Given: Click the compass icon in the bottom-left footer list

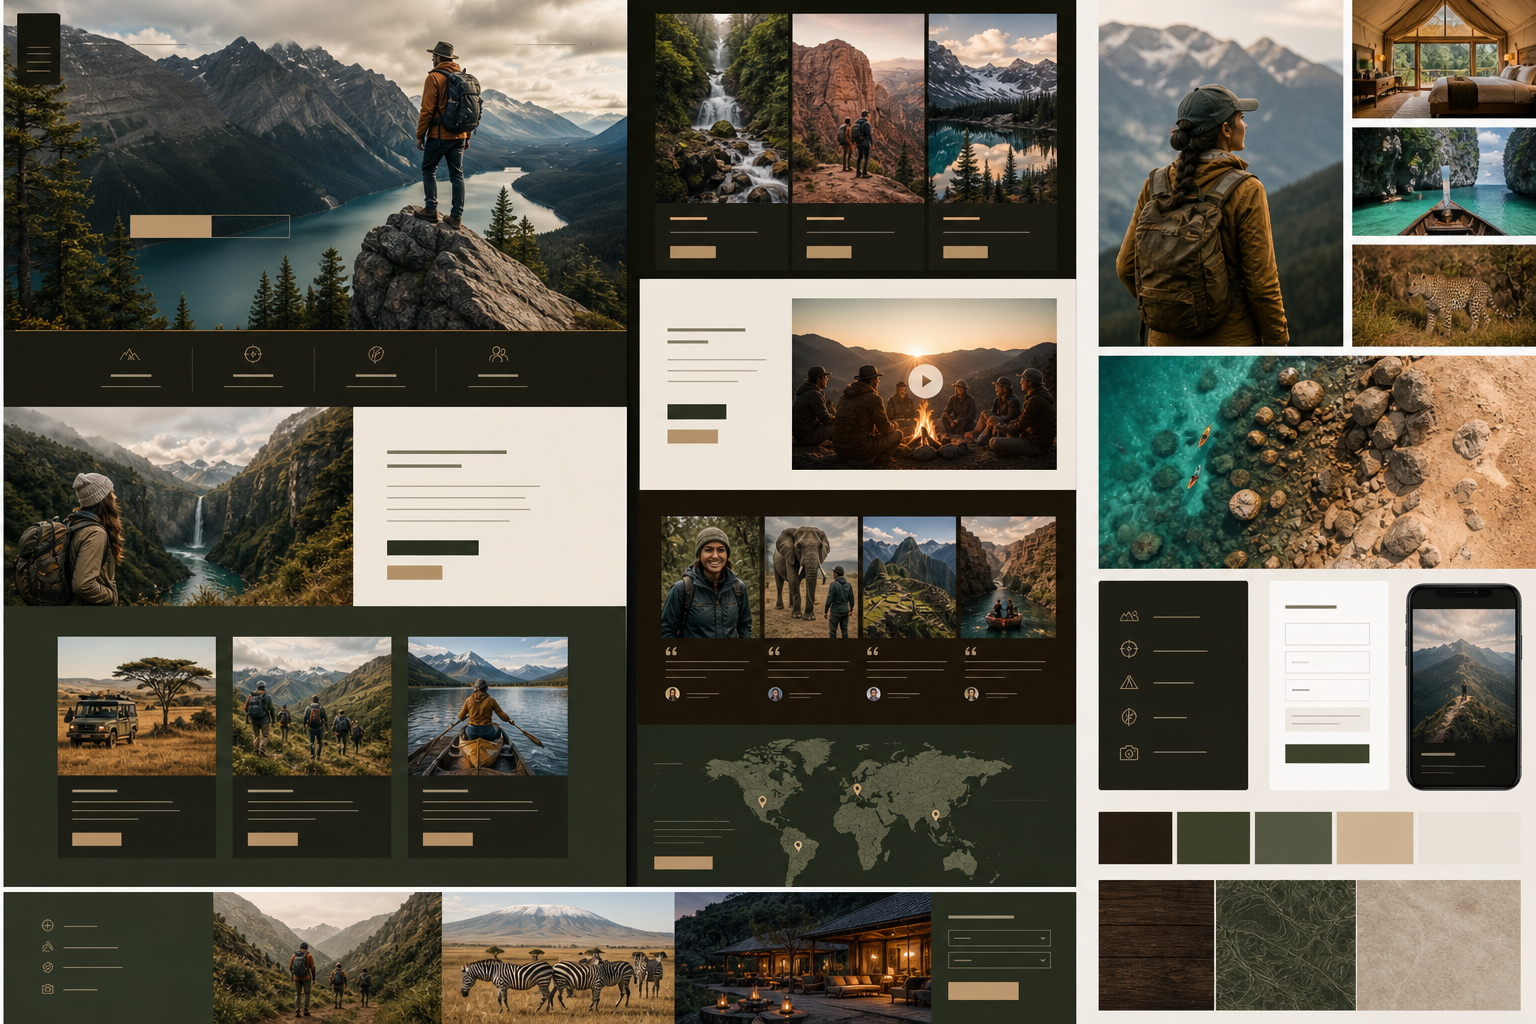Looking at the screenshot, I should coord(47,925).
